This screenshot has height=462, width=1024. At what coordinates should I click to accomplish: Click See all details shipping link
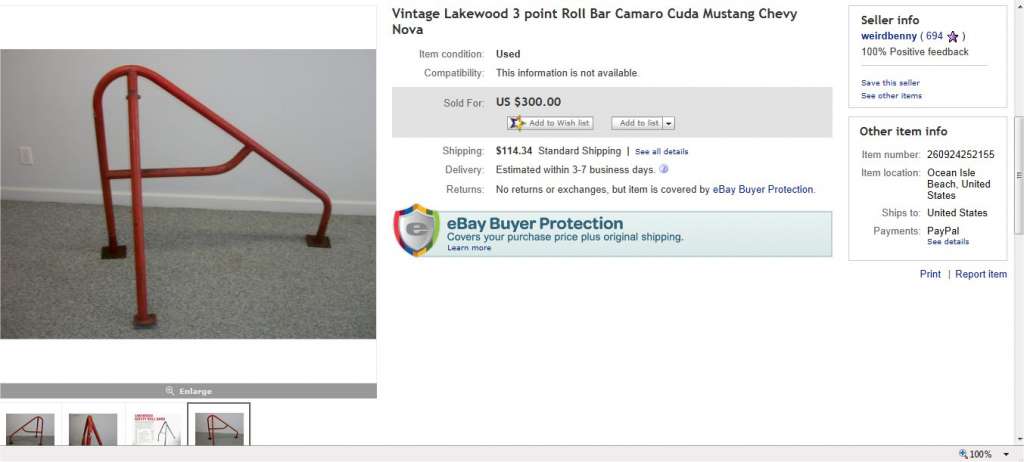pos(662,152)
